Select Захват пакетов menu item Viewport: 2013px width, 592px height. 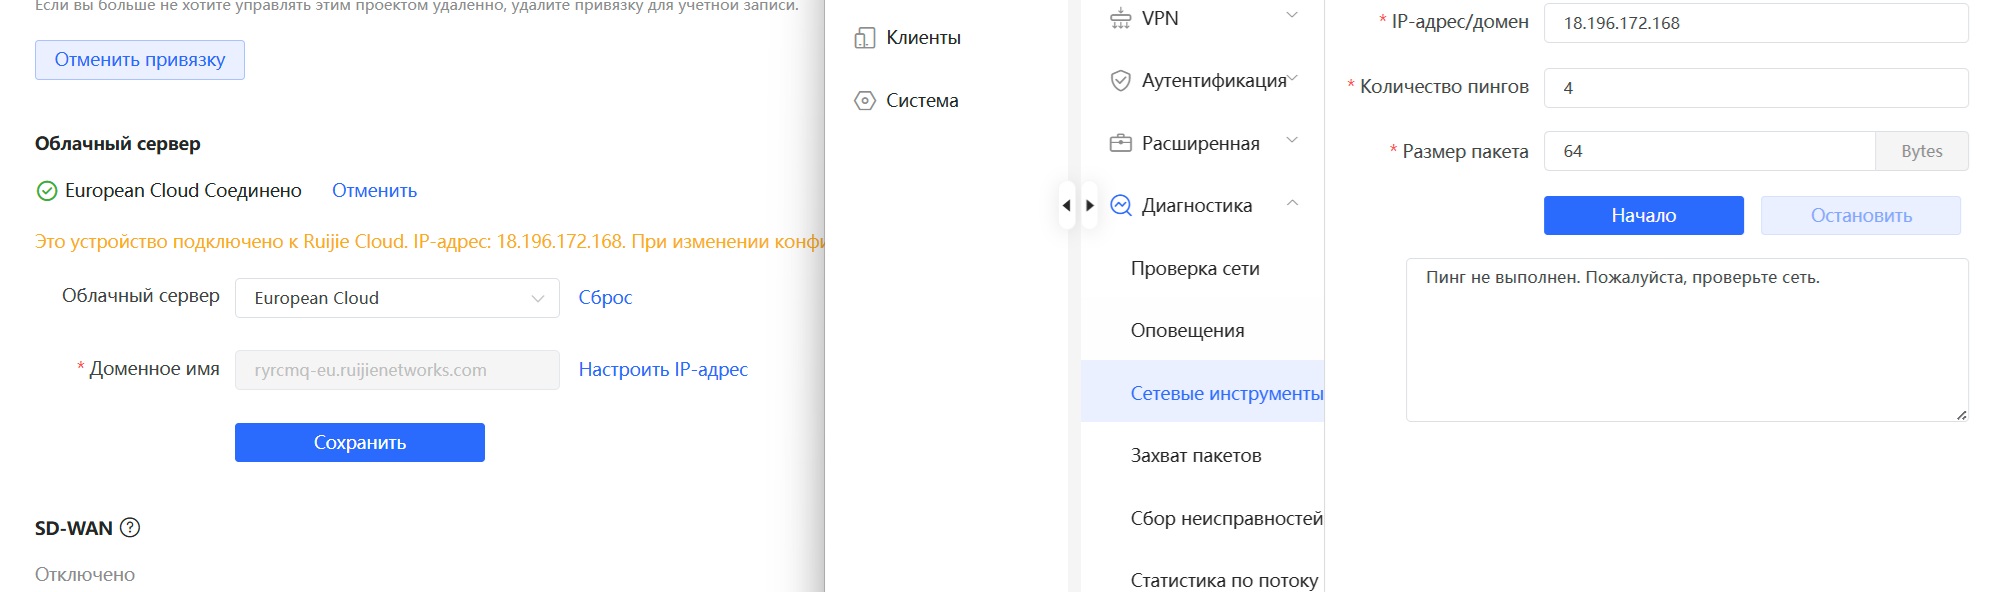point(1196,455)
